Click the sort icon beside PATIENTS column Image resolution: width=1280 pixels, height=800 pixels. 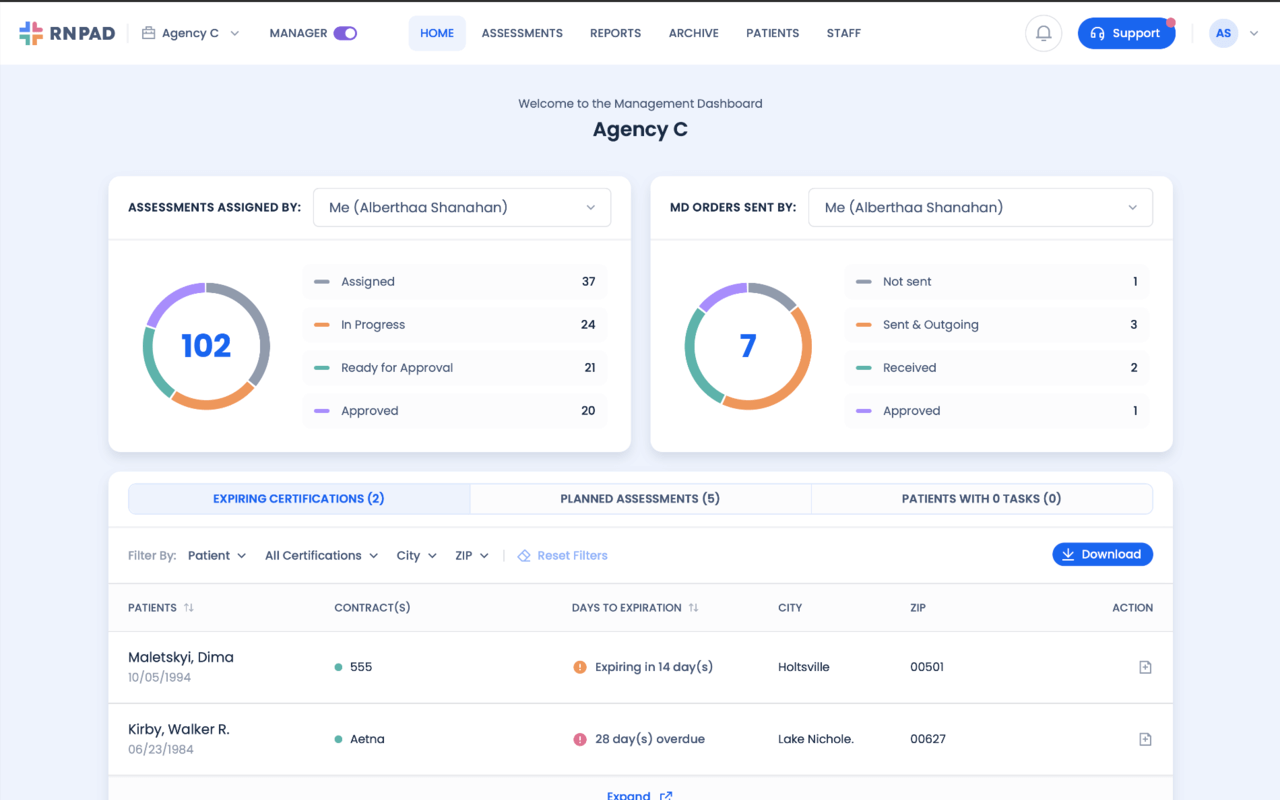point(190,607)
